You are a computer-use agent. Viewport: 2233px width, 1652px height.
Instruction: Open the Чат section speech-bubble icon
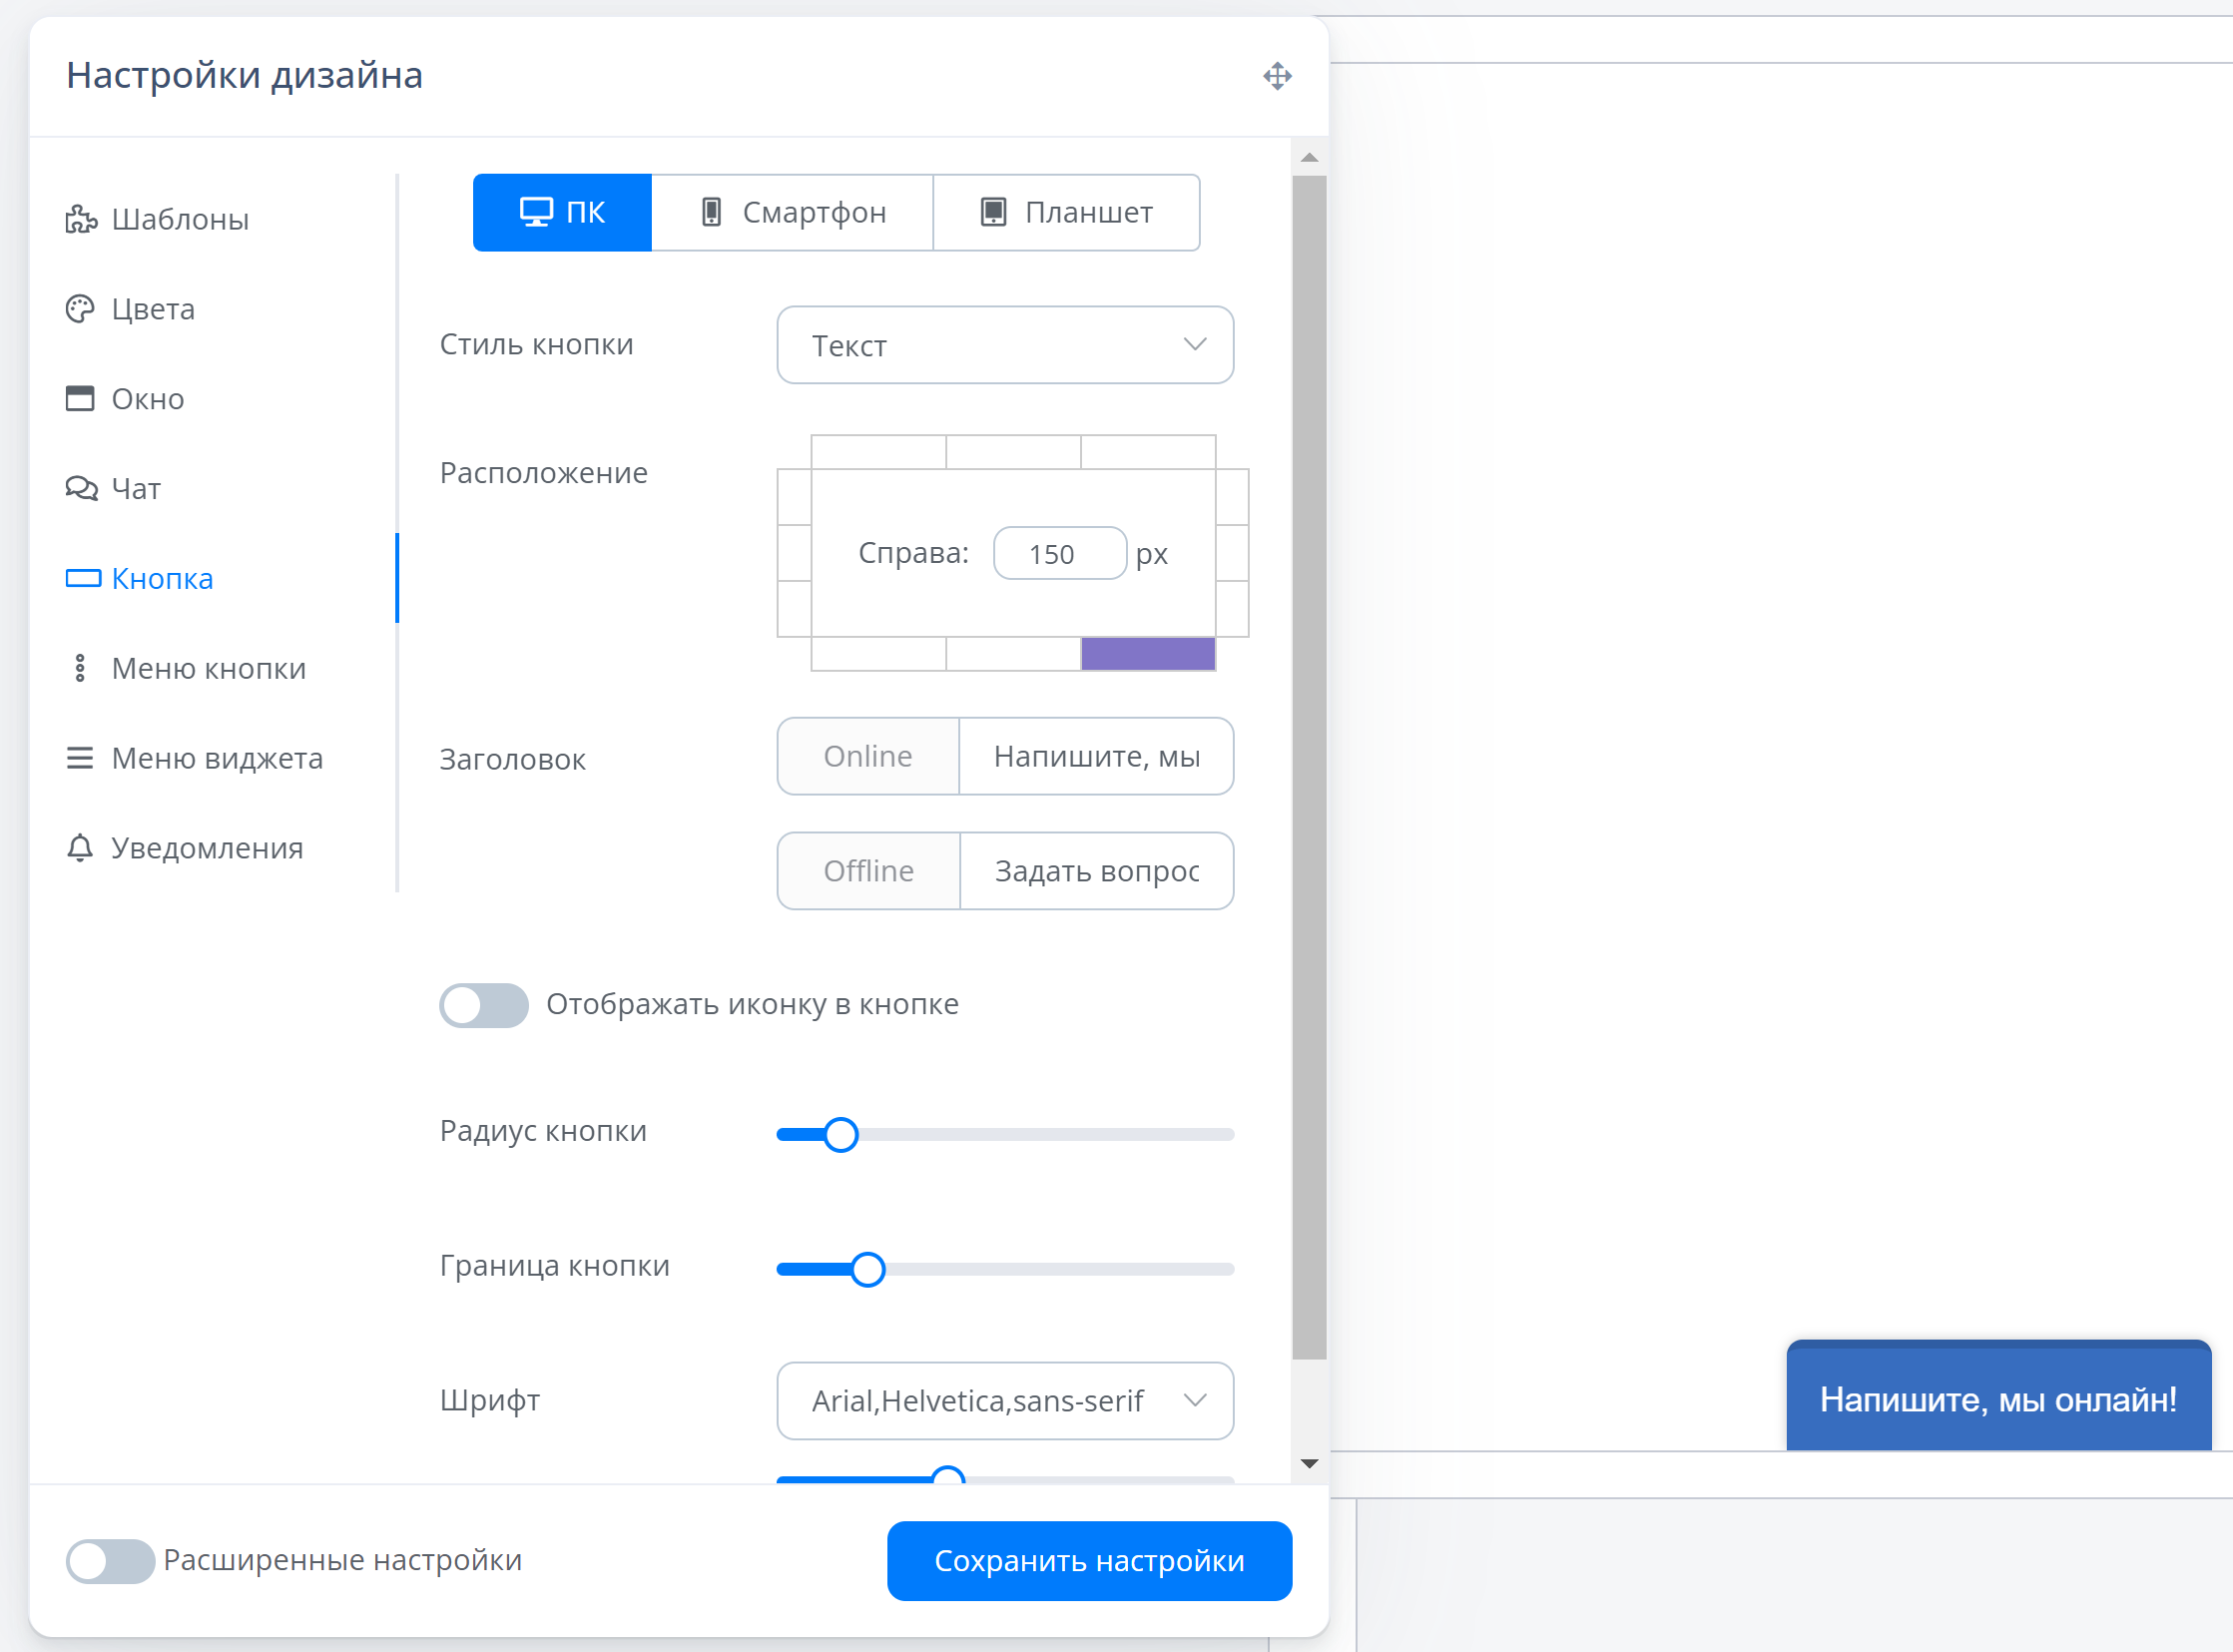81,488
